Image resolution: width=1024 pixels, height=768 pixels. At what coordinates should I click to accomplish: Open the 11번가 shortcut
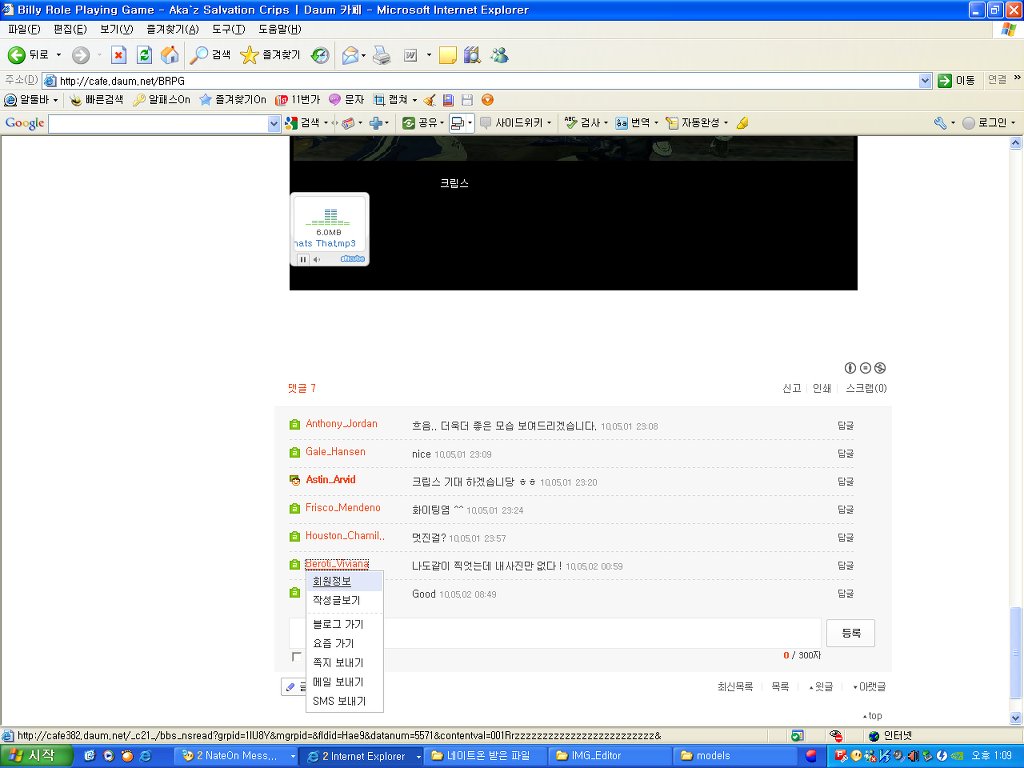click(x=298, y=100)
